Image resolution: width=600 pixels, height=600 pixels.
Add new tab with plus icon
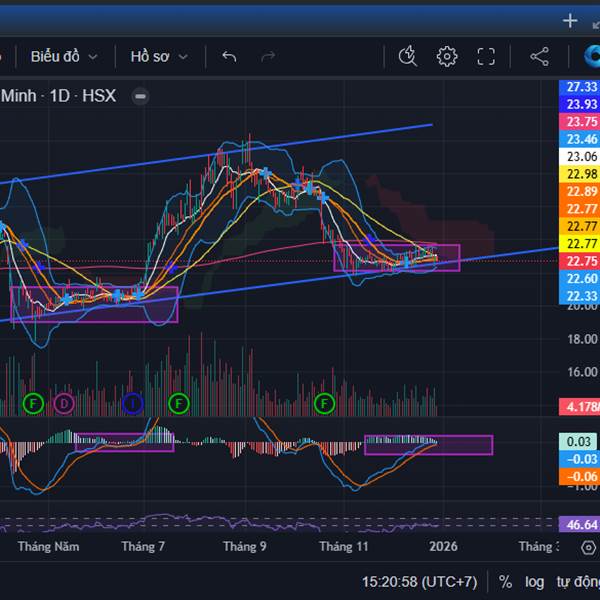click(570, 20)
